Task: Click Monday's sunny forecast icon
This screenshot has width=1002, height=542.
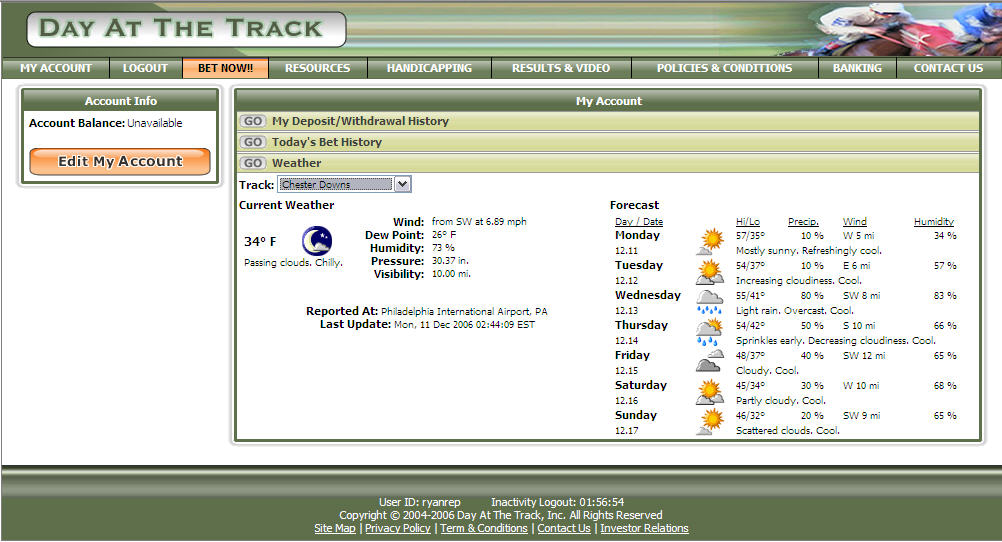Action: click(710, 242)
